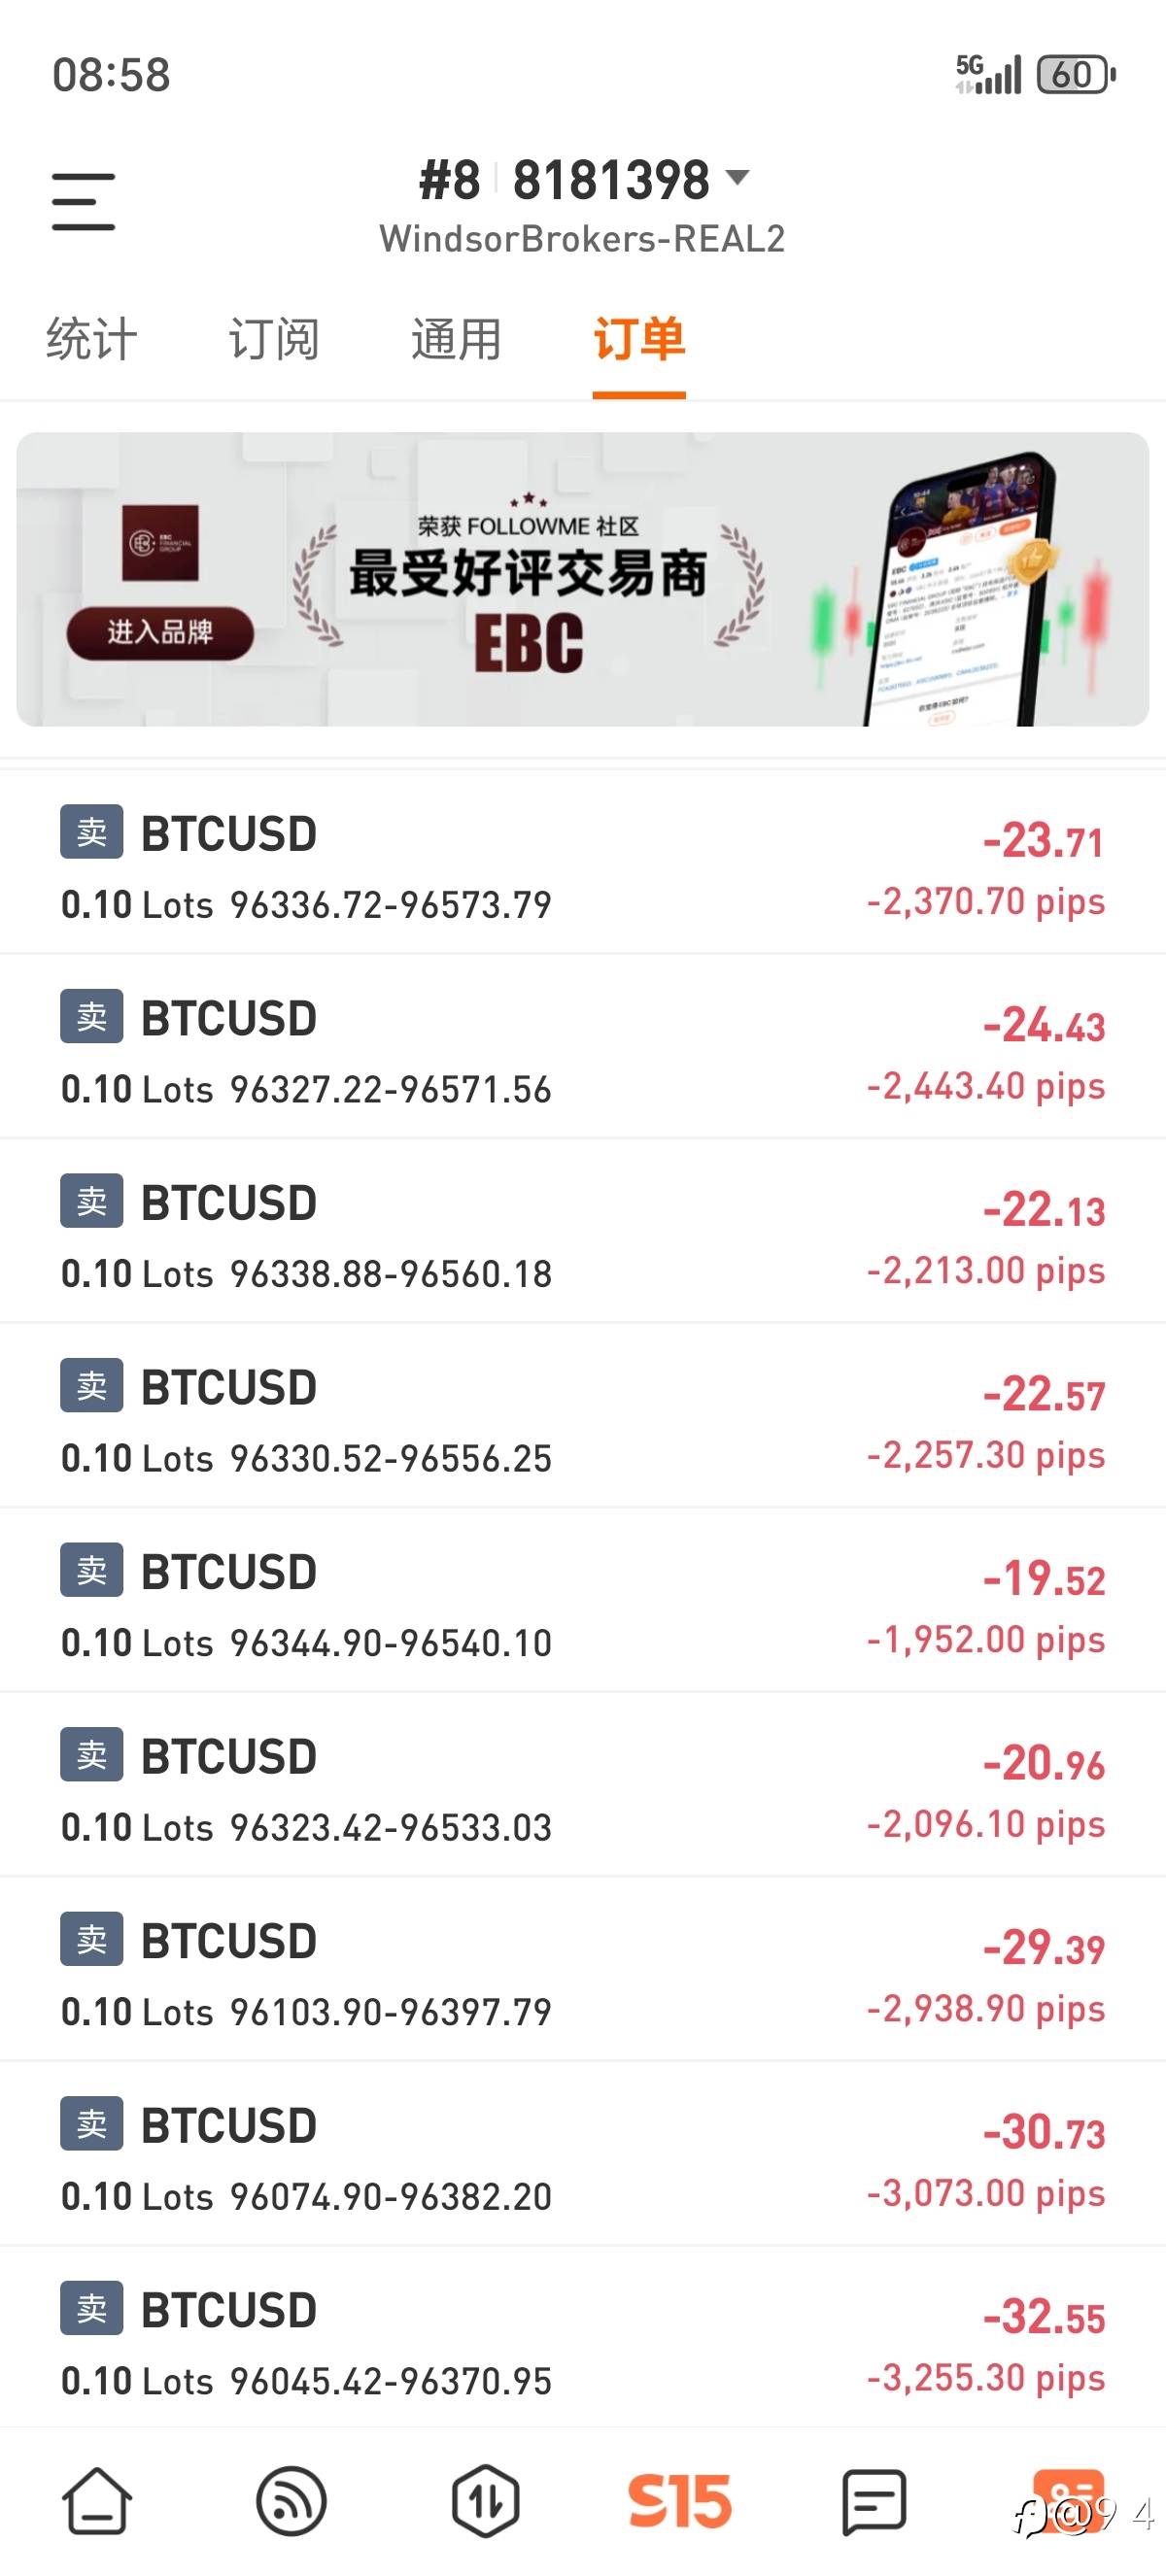Viewport: 1166px width, 2576px height.
Task: Tap the orange S15 icon
Action: (680, 2501)
